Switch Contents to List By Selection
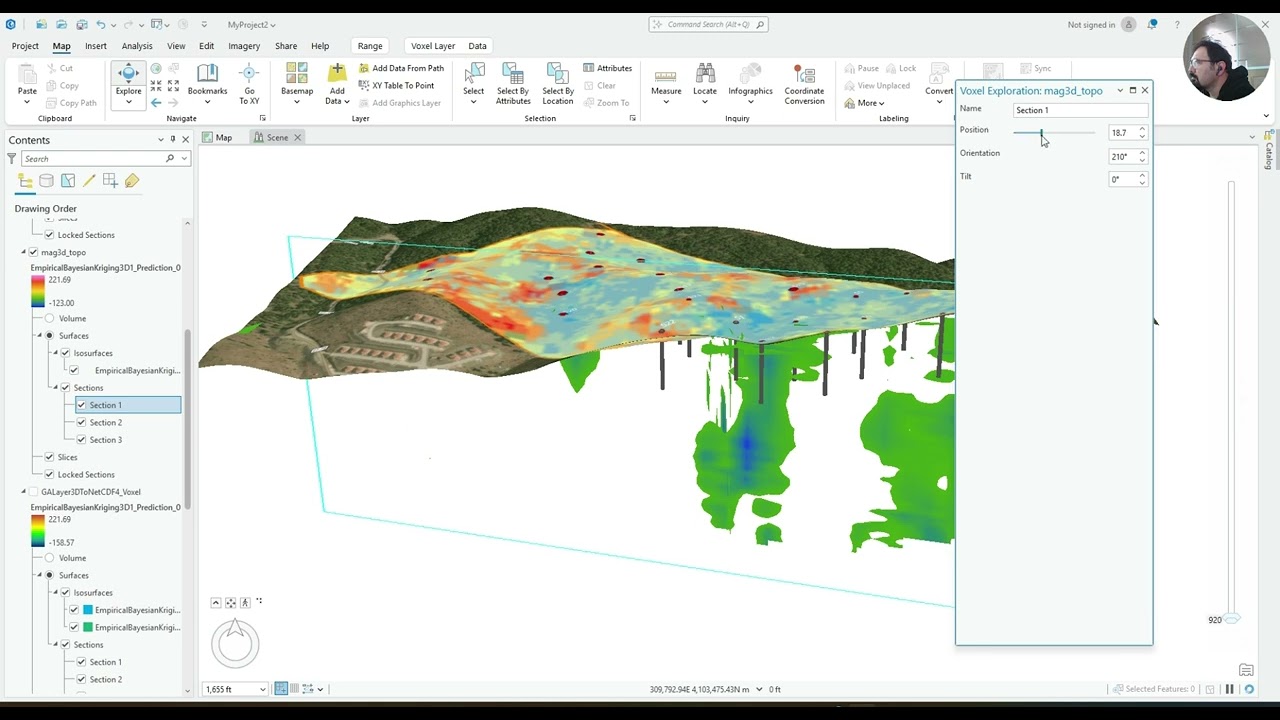Image resolution: width=1280 pixels, height=720 pixels. click(x=68, y=181)
